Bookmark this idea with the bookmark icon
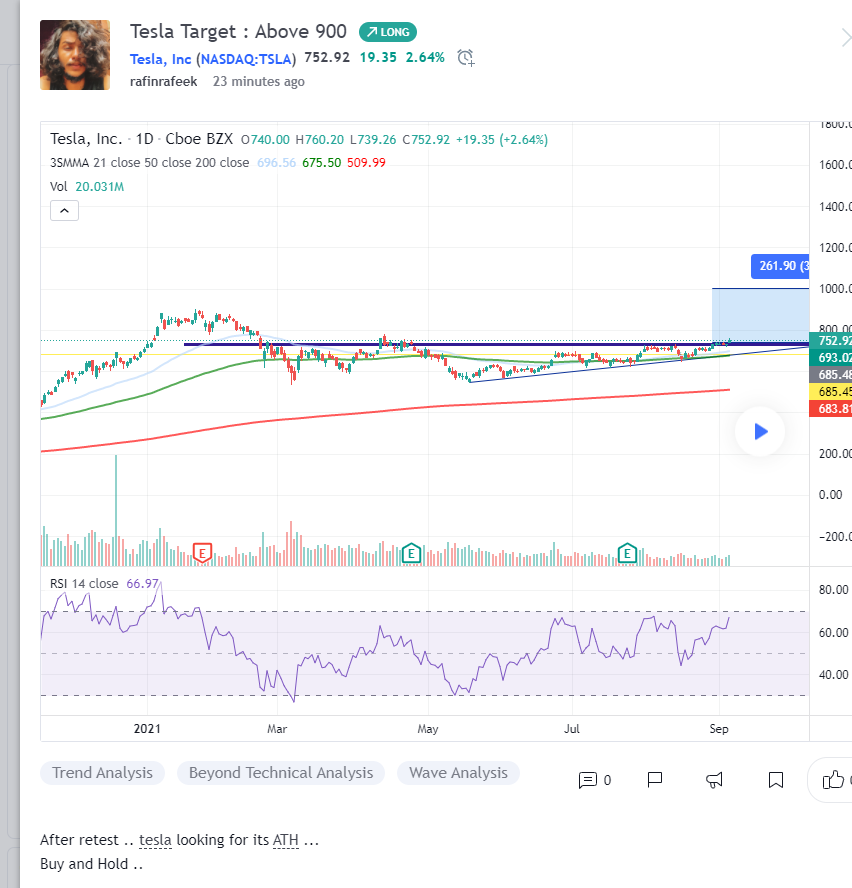This screenshot has width=852, height=888. click(776, 780)
